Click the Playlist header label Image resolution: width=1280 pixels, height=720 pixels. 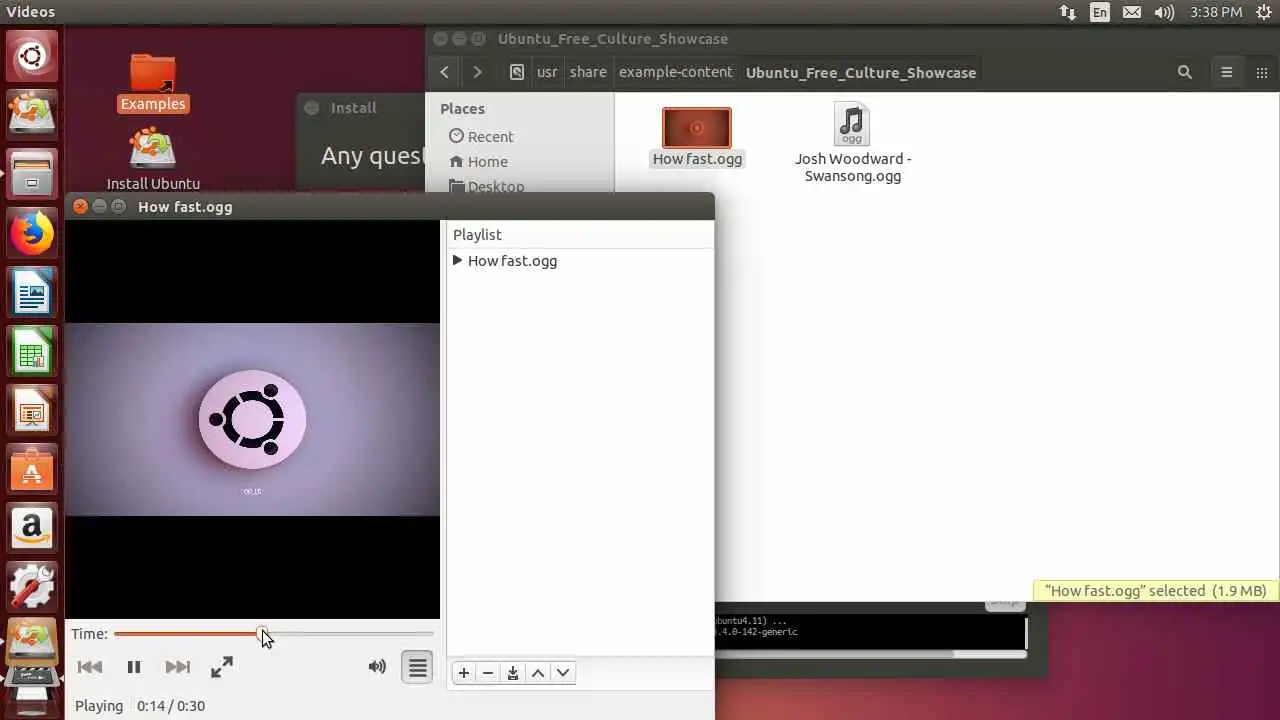(x=477, y=234)
